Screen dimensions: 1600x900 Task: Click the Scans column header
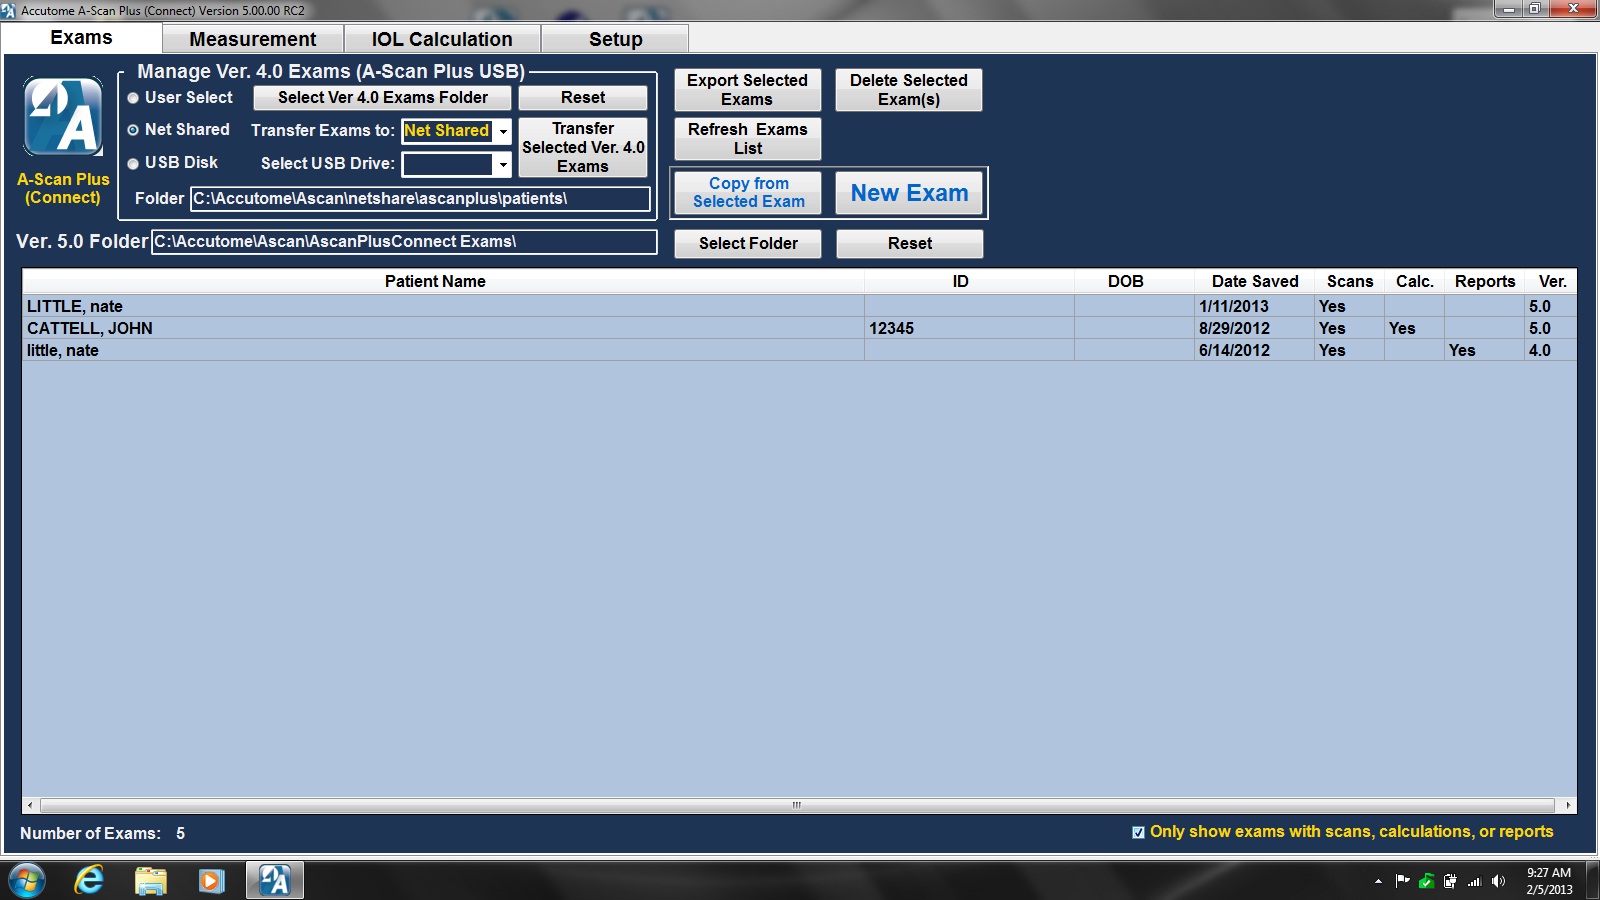tap(1350, 282)
